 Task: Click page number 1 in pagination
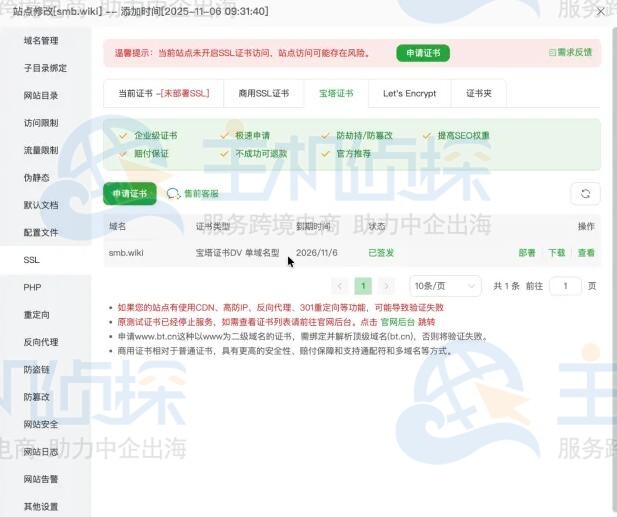[363, 286]
